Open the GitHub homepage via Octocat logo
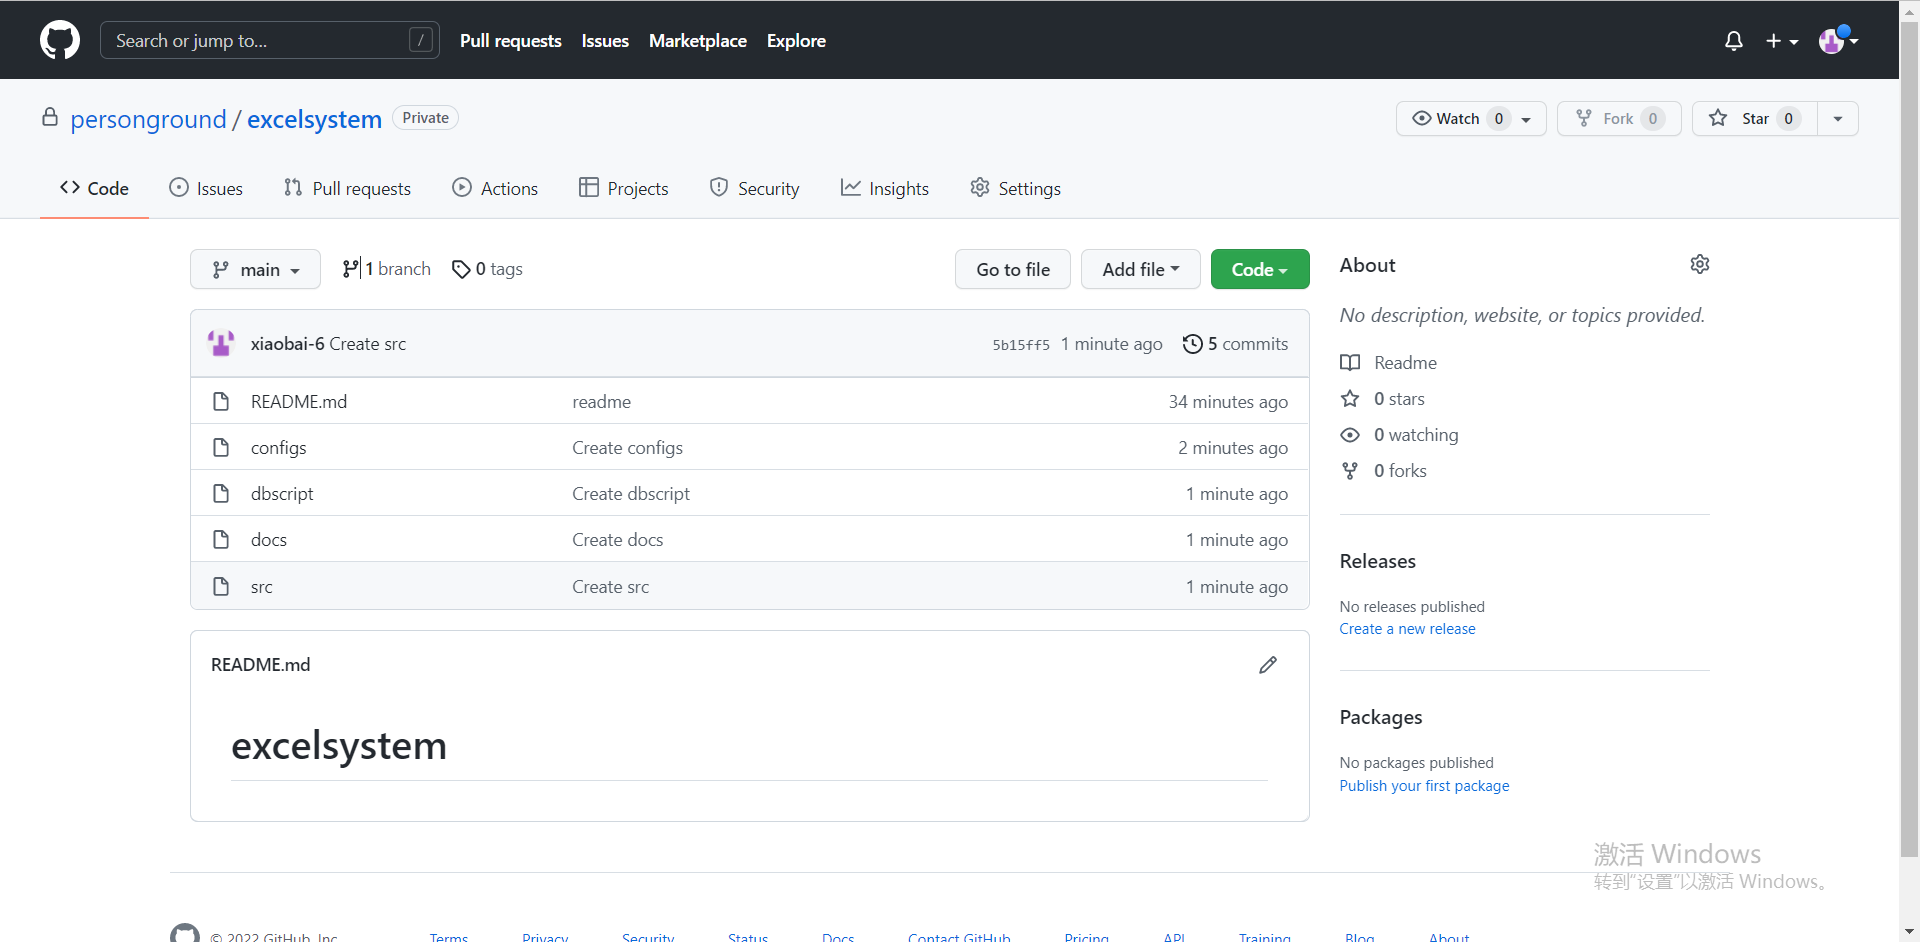This screenshot has height=942, width=1920. pos(60,40)
